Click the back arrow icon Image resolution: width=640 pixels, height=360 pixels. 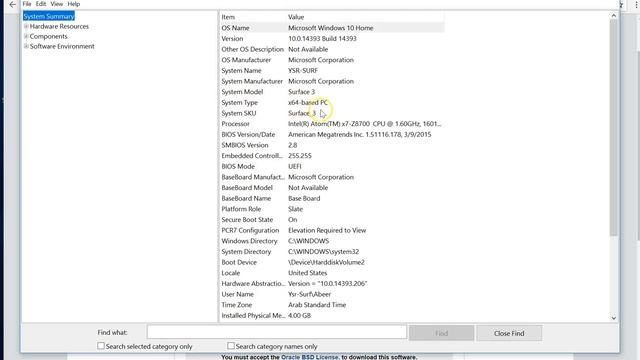13,4
